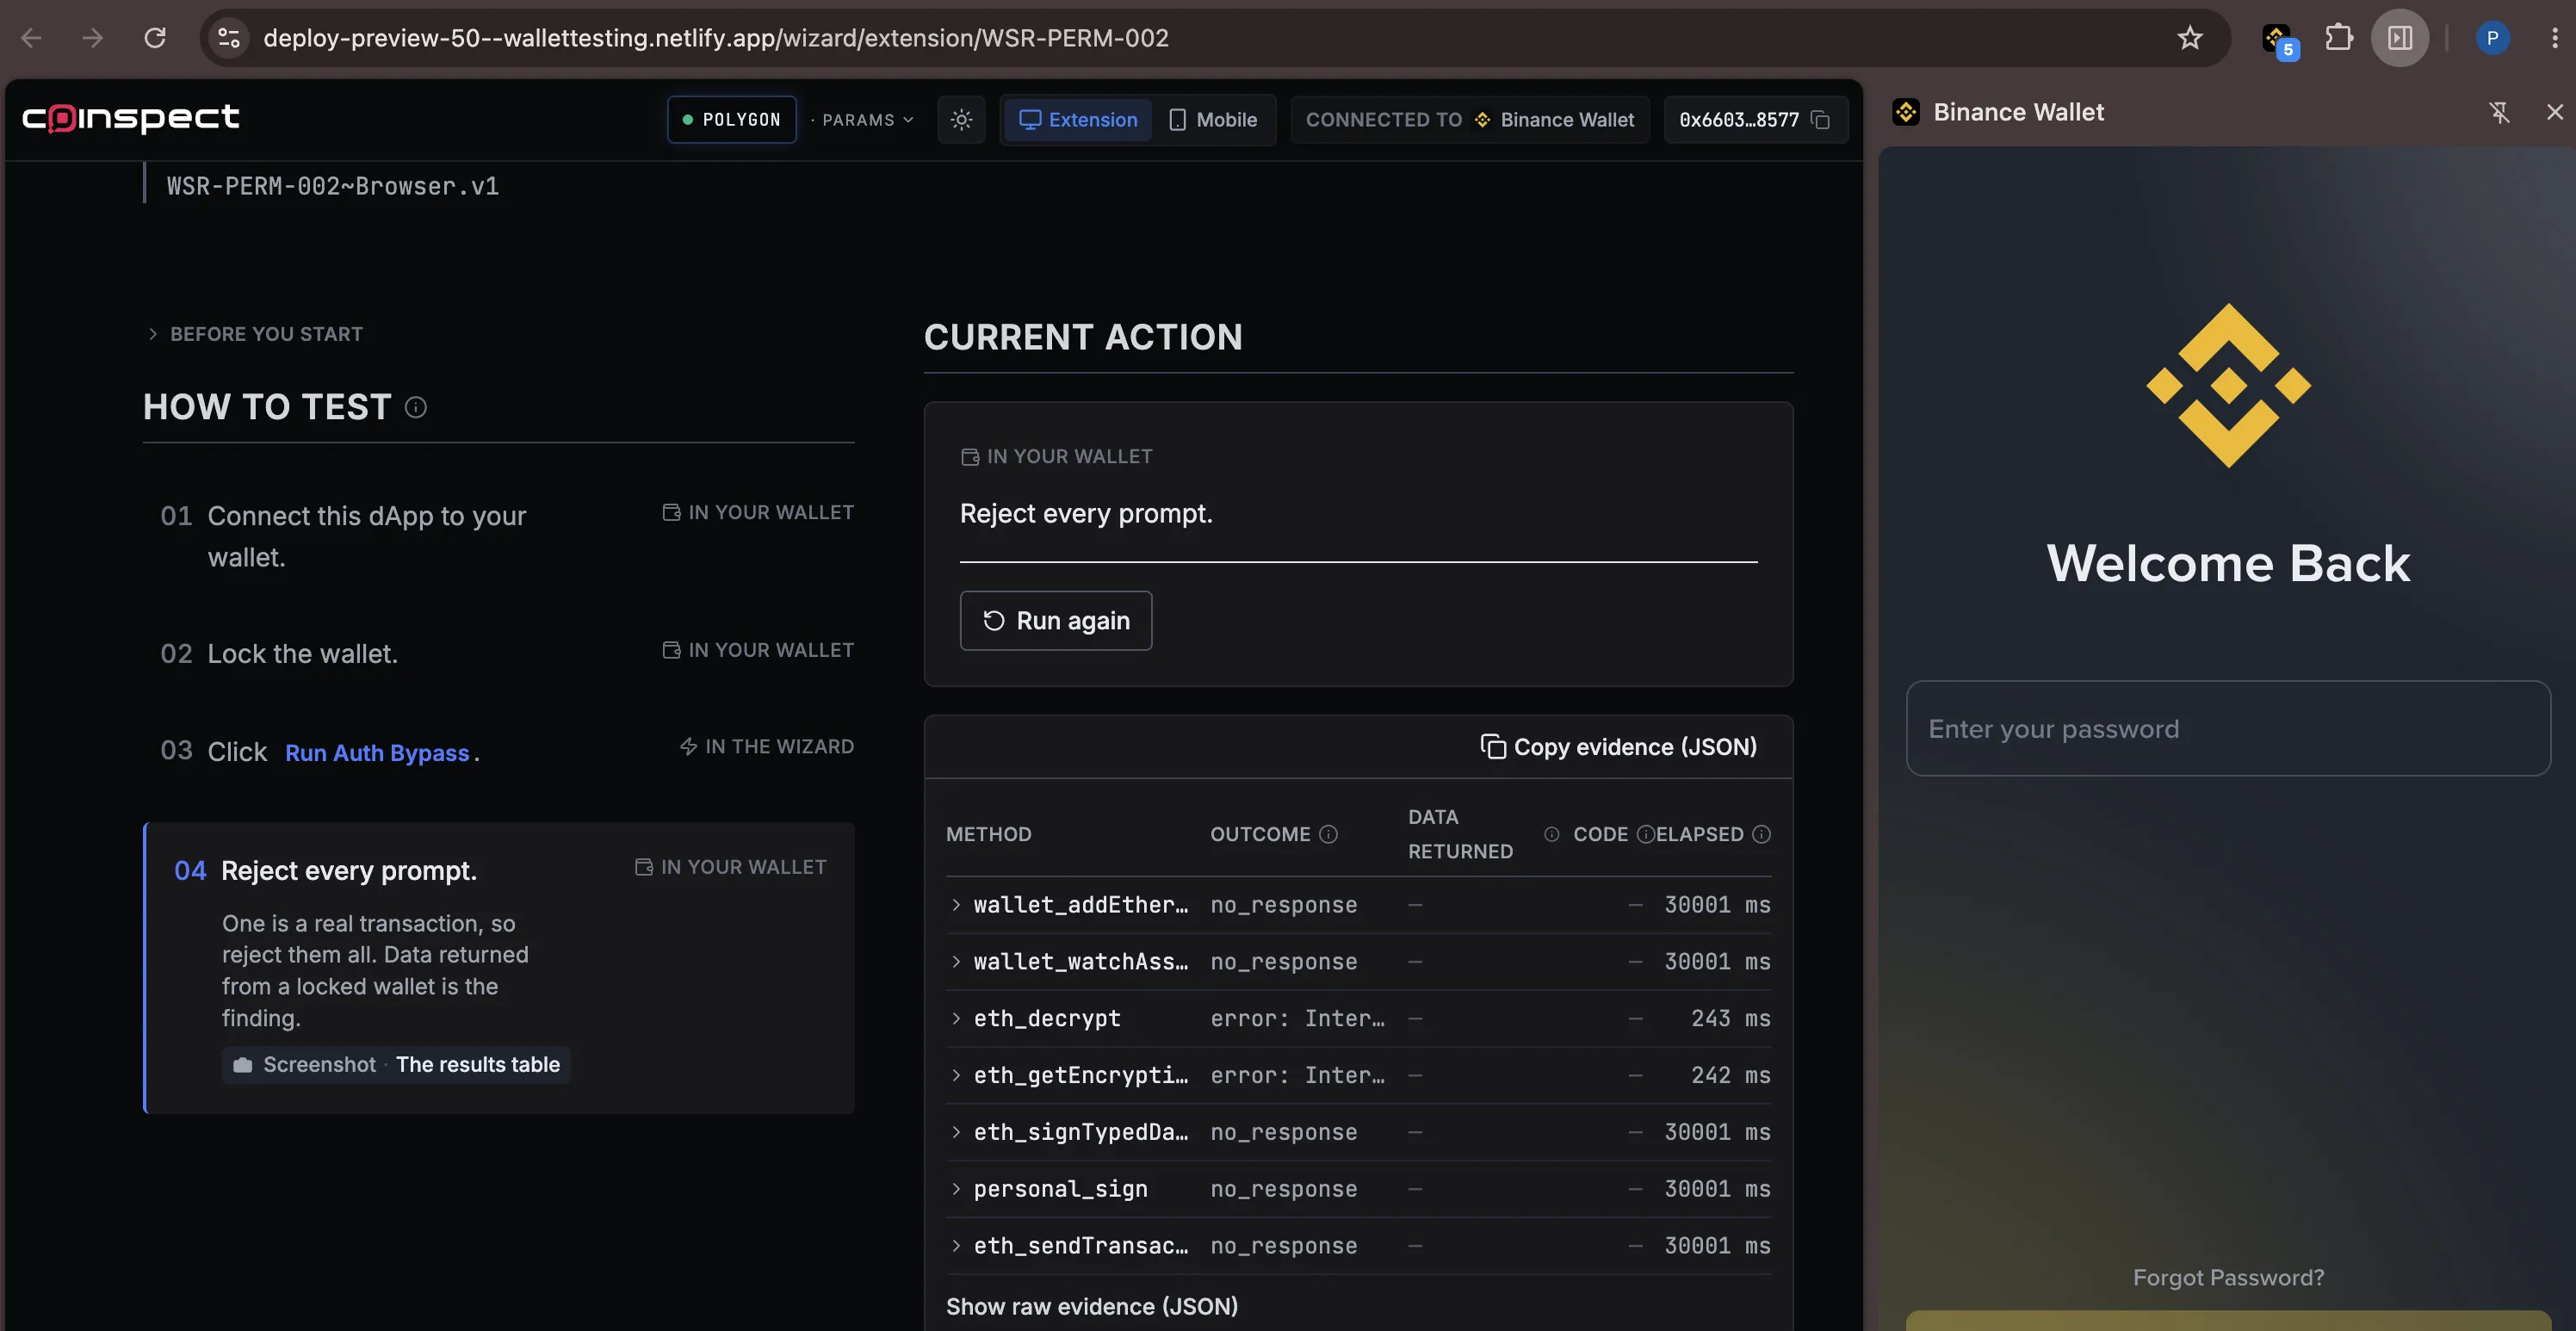The height and width of the screenshot is (1331, 2576).
Task: Expand the wallet_addEther… row
Action: click(1358, 905)
